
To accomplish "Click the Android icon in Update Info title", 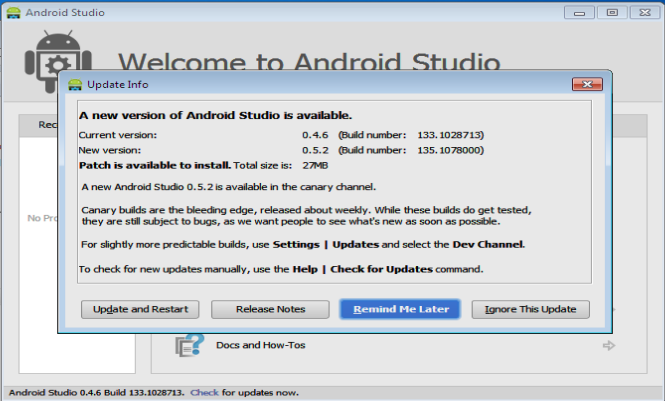I will 75,84.
